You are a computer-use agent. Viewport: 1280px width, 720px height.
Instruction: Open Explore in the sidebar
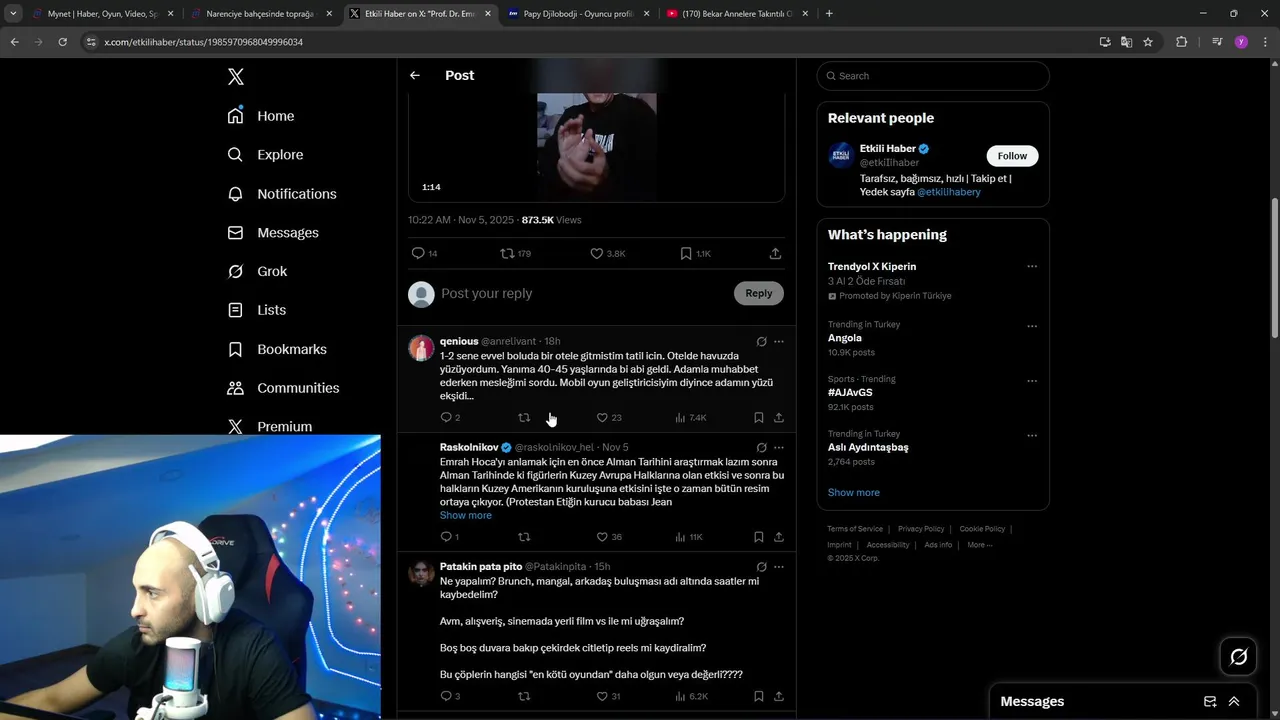click(265, 155)
